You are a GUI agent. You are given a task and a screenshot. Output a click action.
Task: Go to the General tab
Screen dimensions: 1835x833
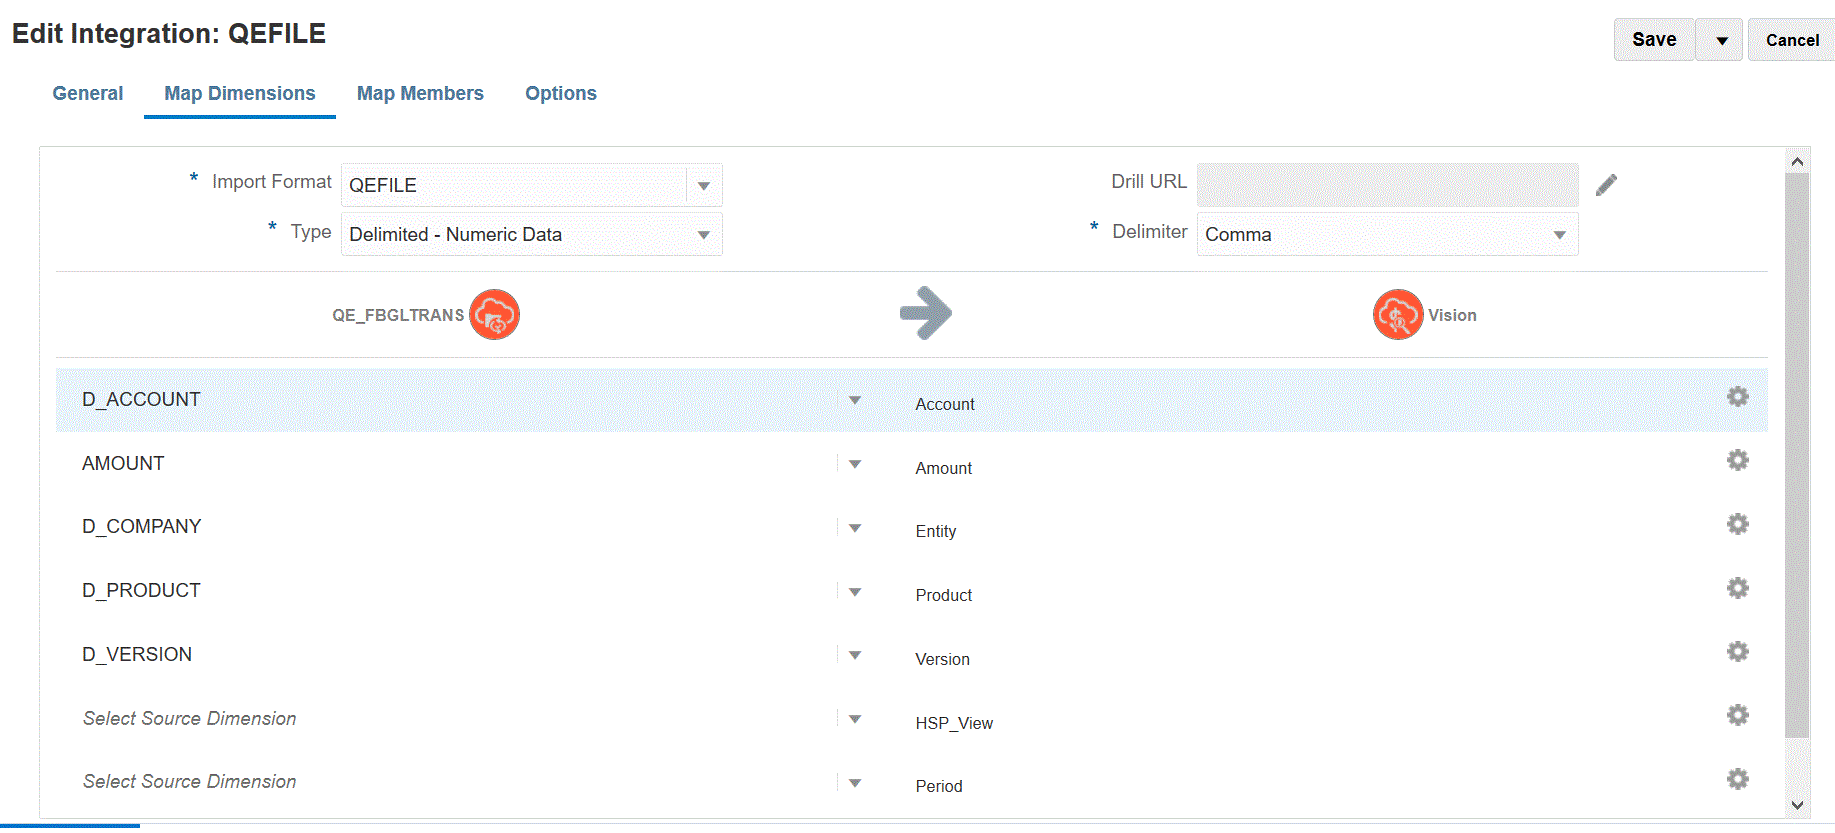(x=88, y=93)
